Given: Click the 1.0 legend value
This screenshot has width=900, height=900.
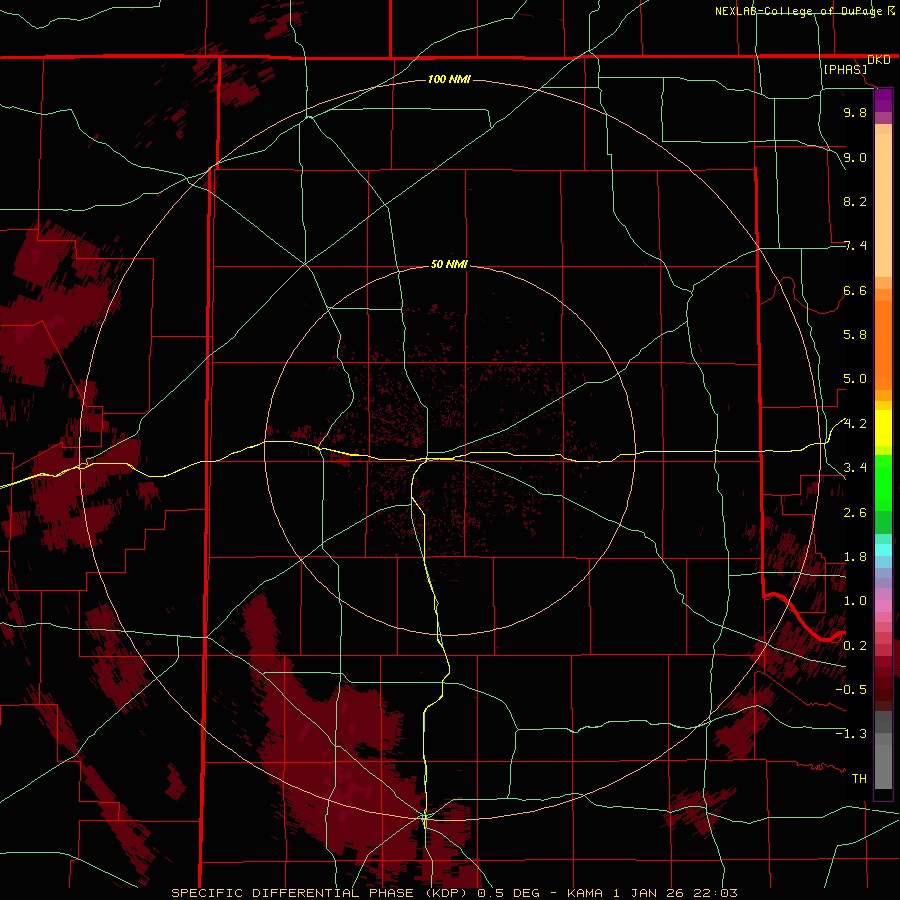Looking at the screenshot, I should coord(855,601).
